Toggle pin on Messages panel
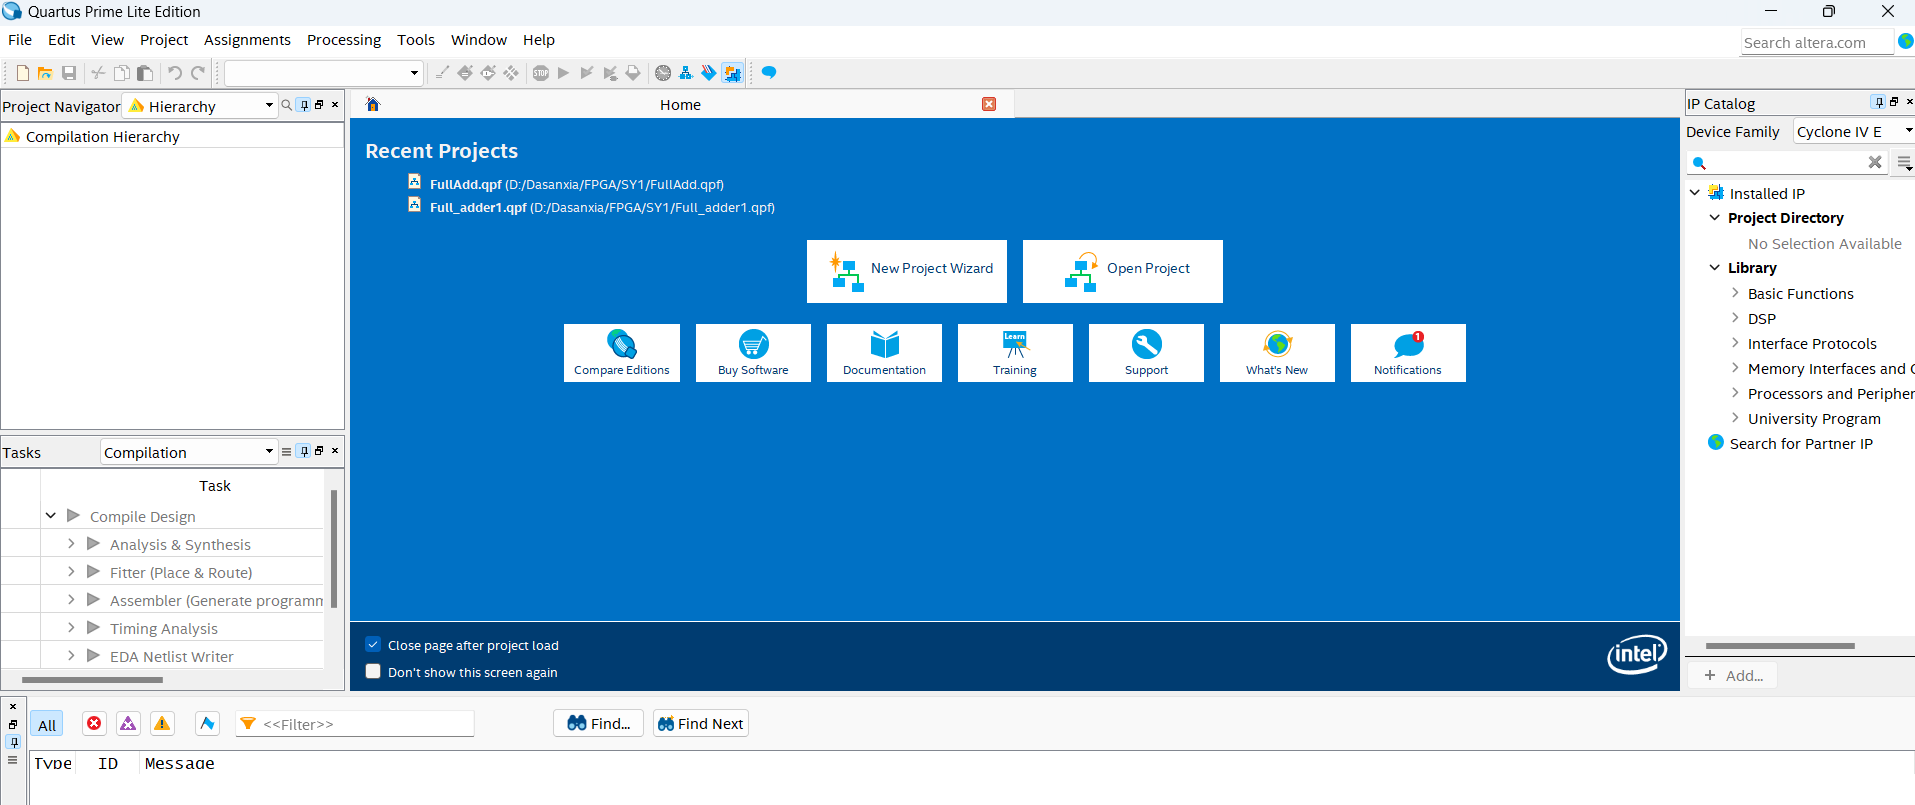 13,742
